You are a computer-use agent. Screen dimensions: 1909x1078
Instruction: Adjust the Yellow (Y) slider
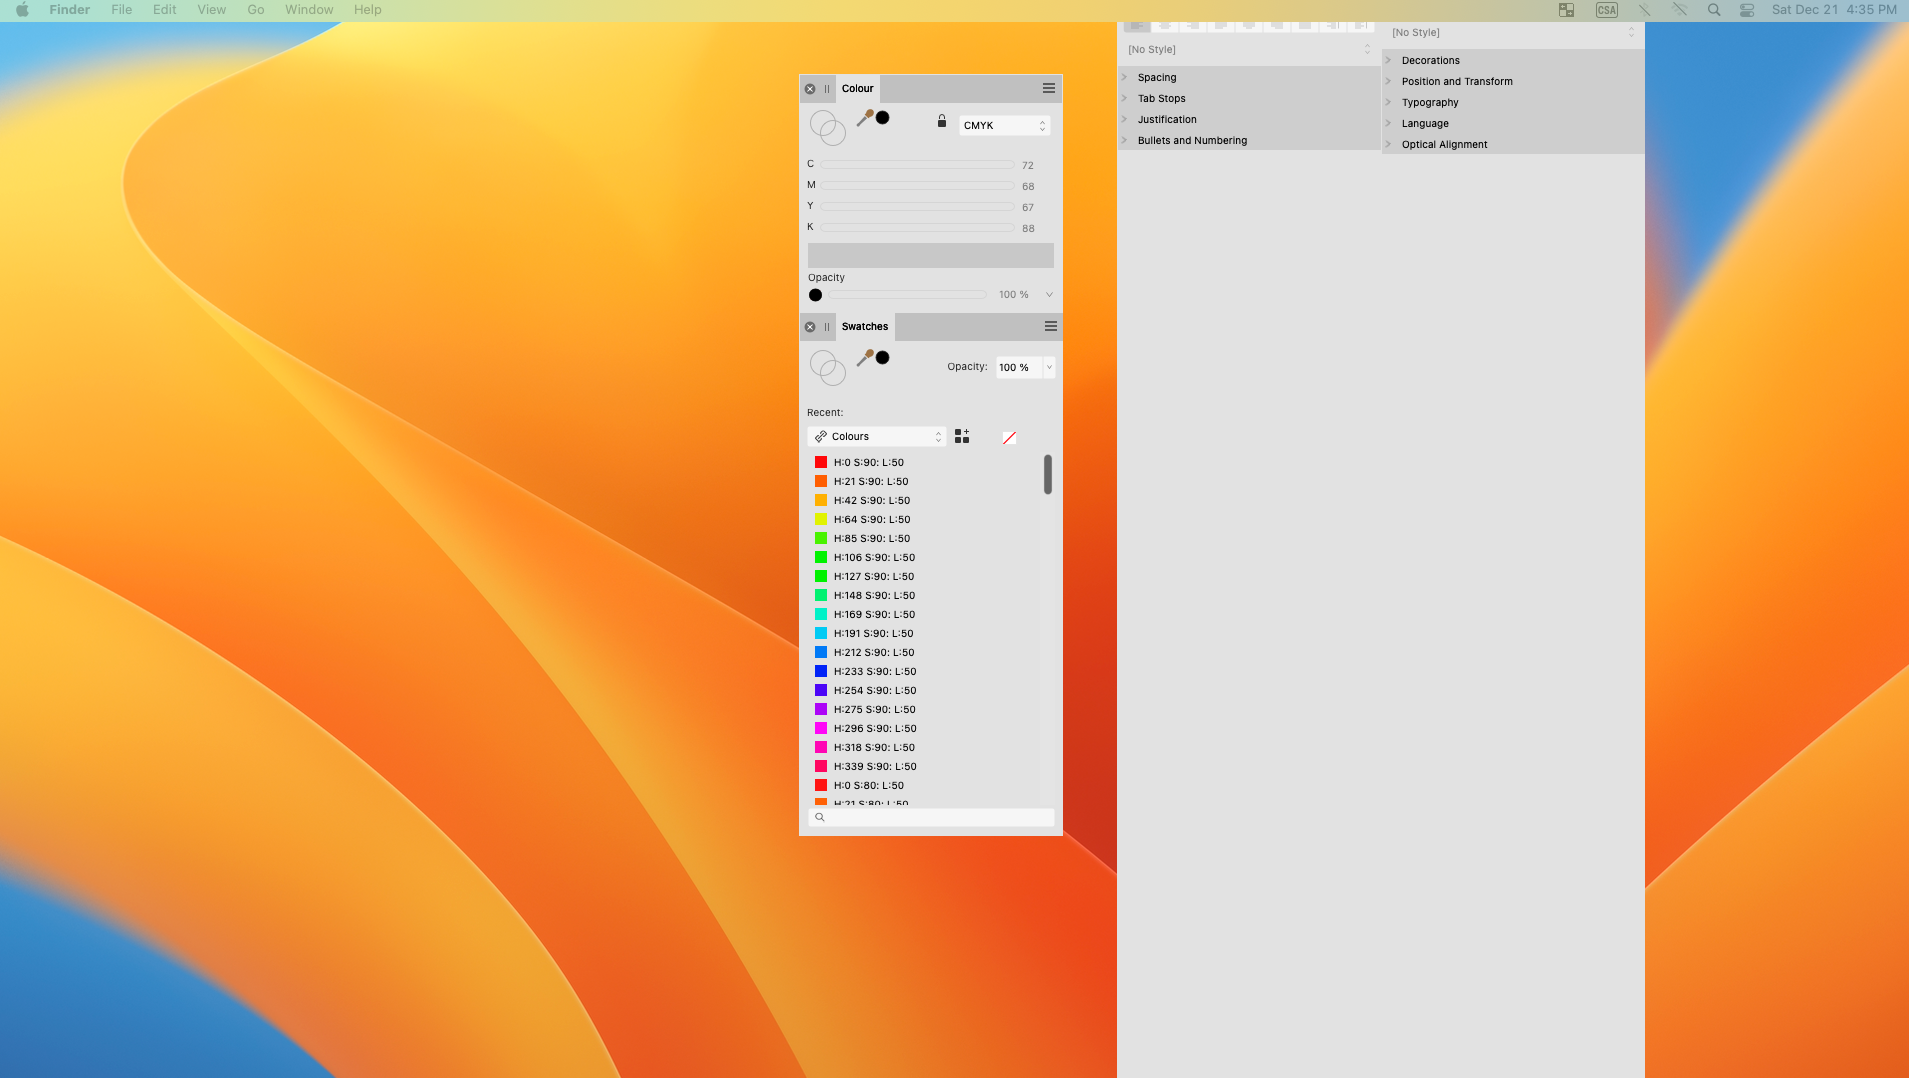918,206
